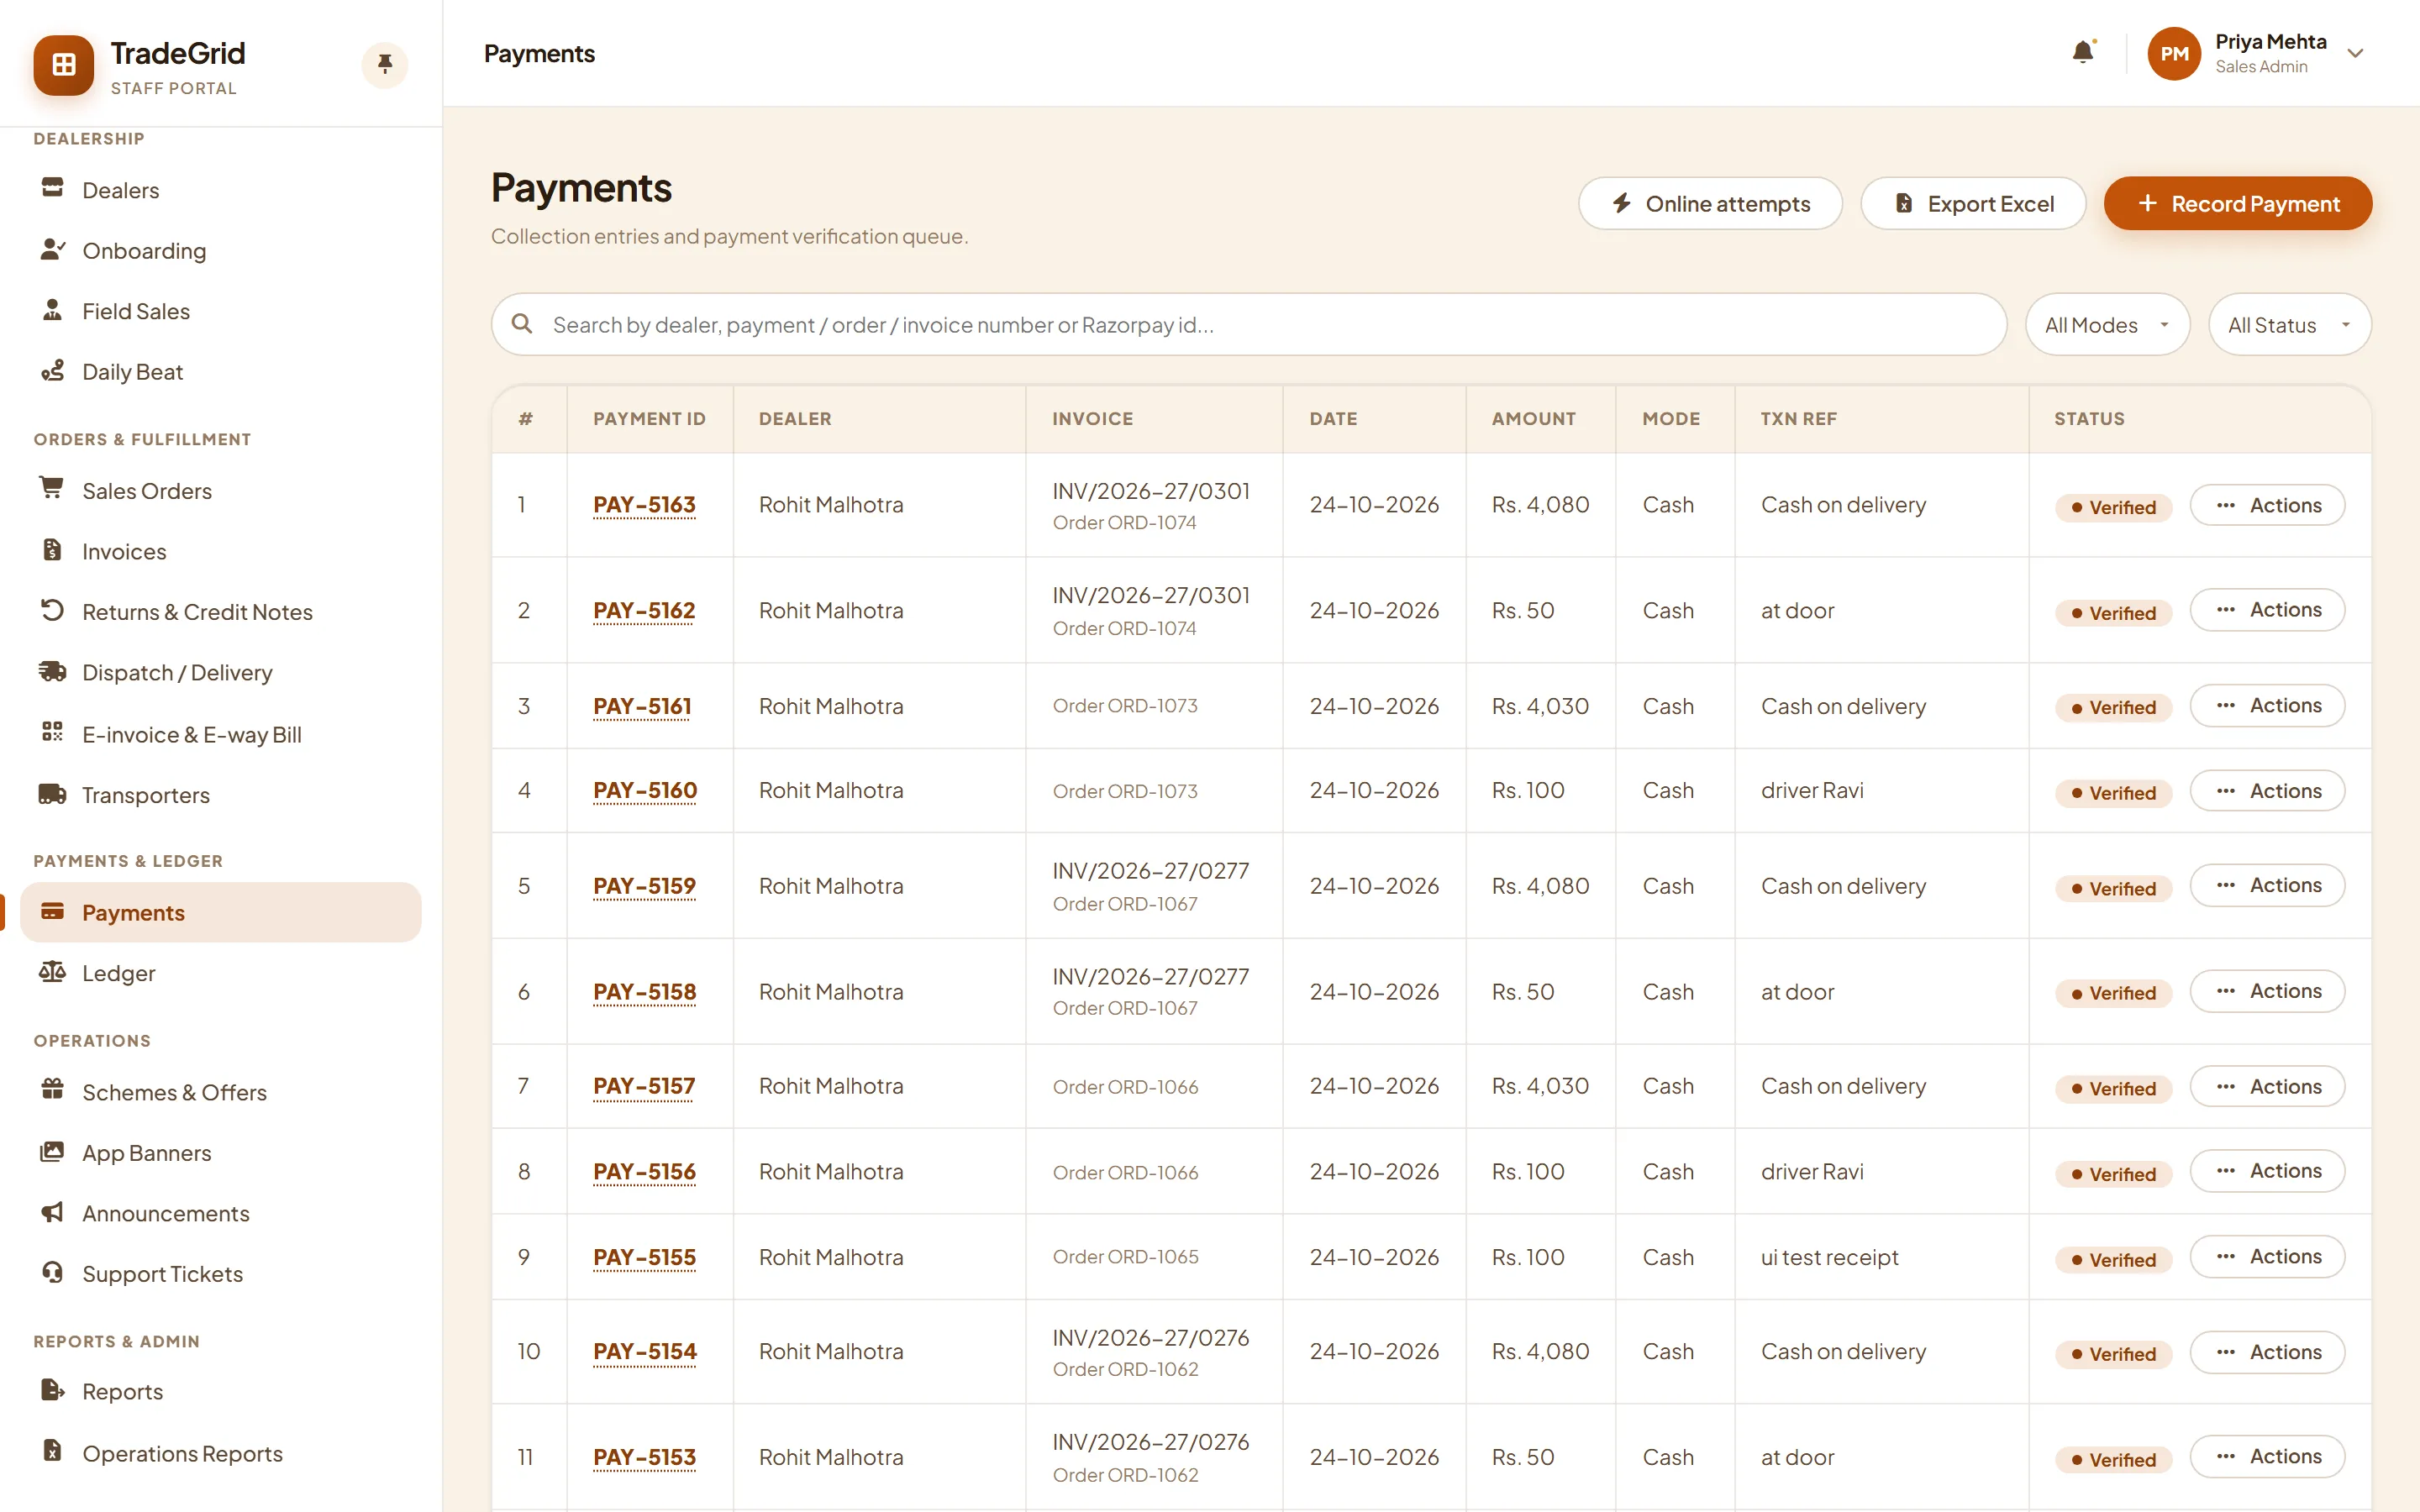This screenshot has width=2420, height=1512.
Task: Open Actions menu for PAY-5160
Action: pos(2267,791)
